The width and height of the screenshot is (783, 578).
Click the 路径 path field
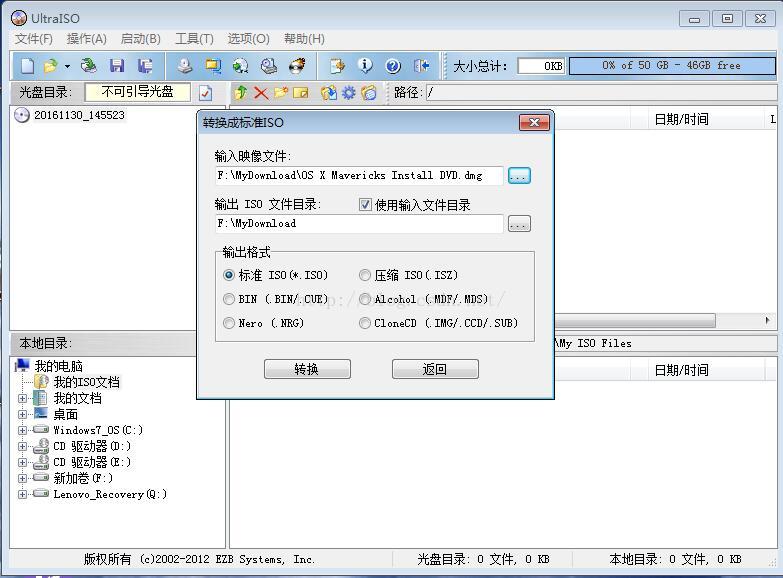click(601, 92)
